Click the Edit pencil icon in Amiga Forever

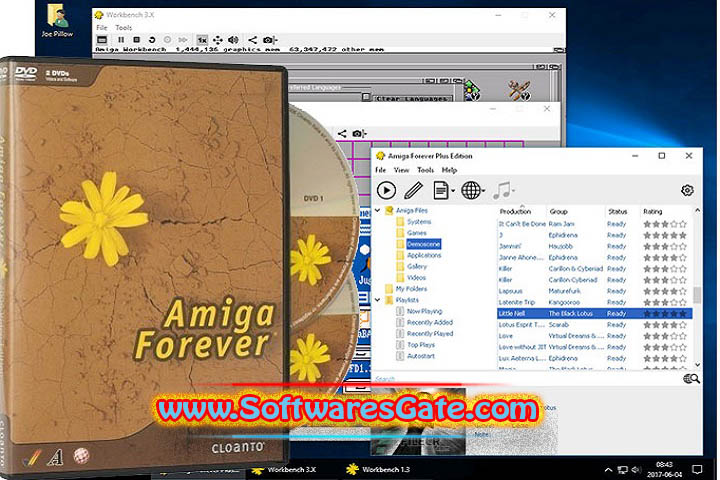click(x=414, y=190)
